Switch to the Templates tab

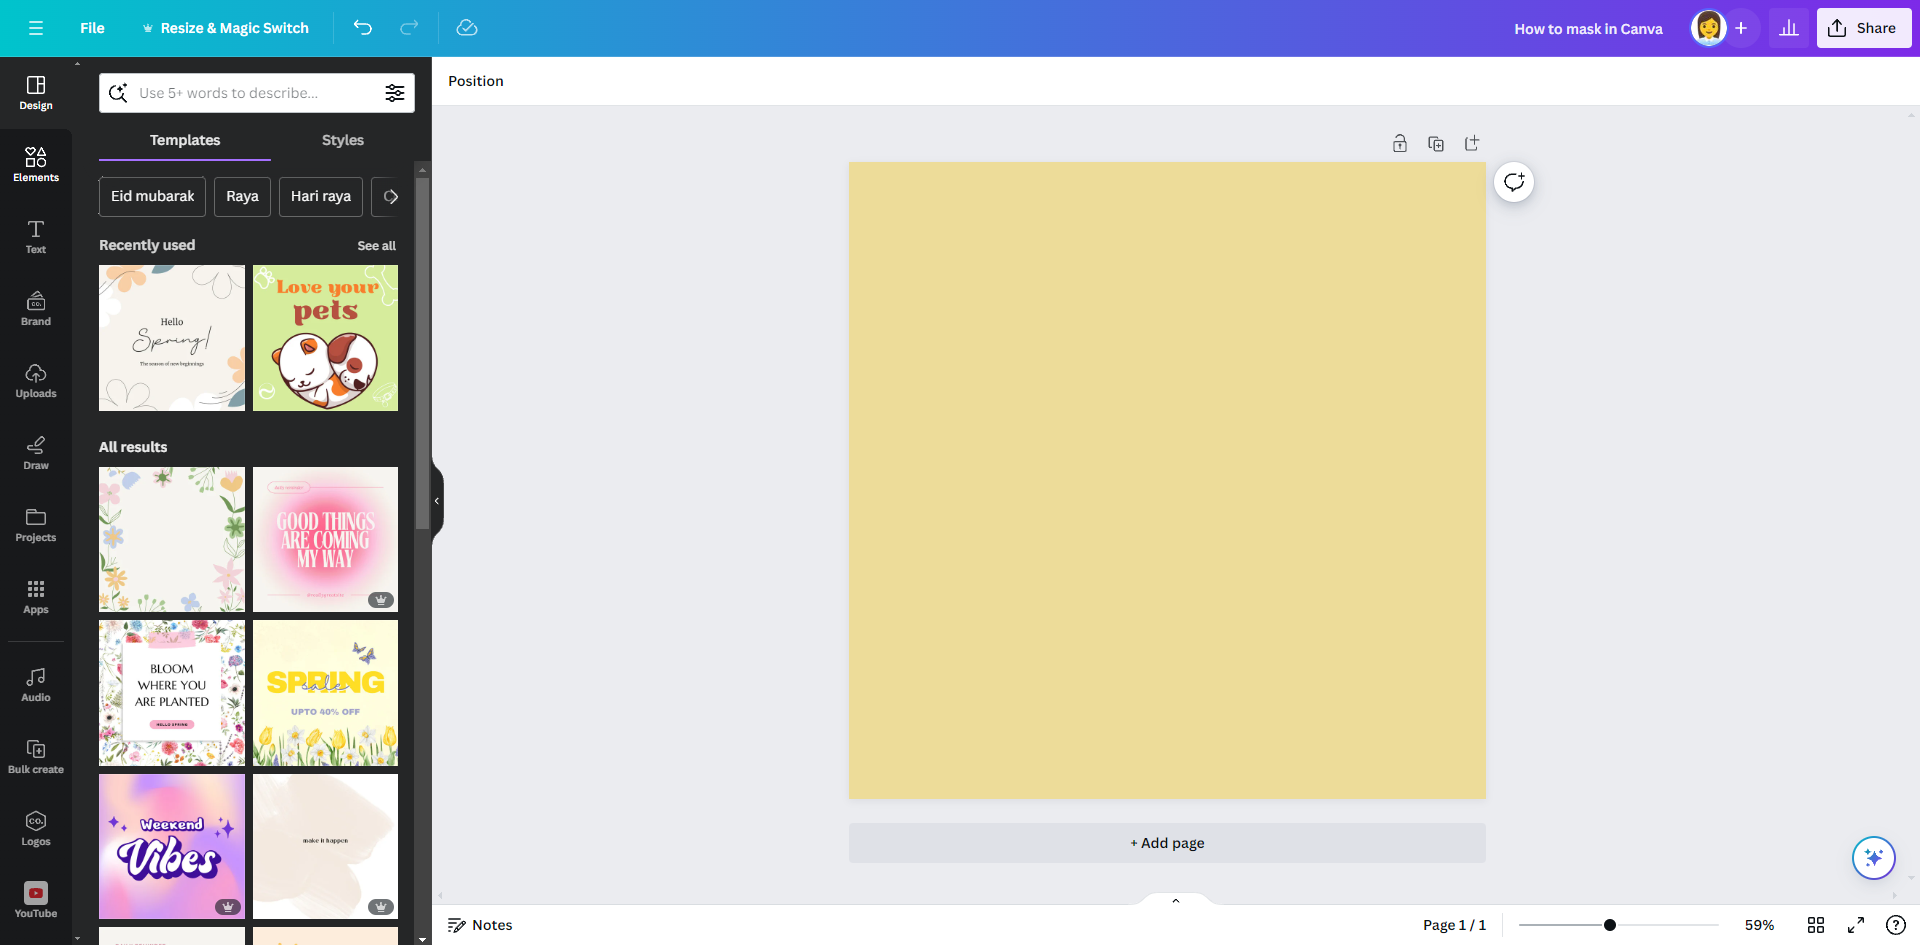(x=185, y=140)
